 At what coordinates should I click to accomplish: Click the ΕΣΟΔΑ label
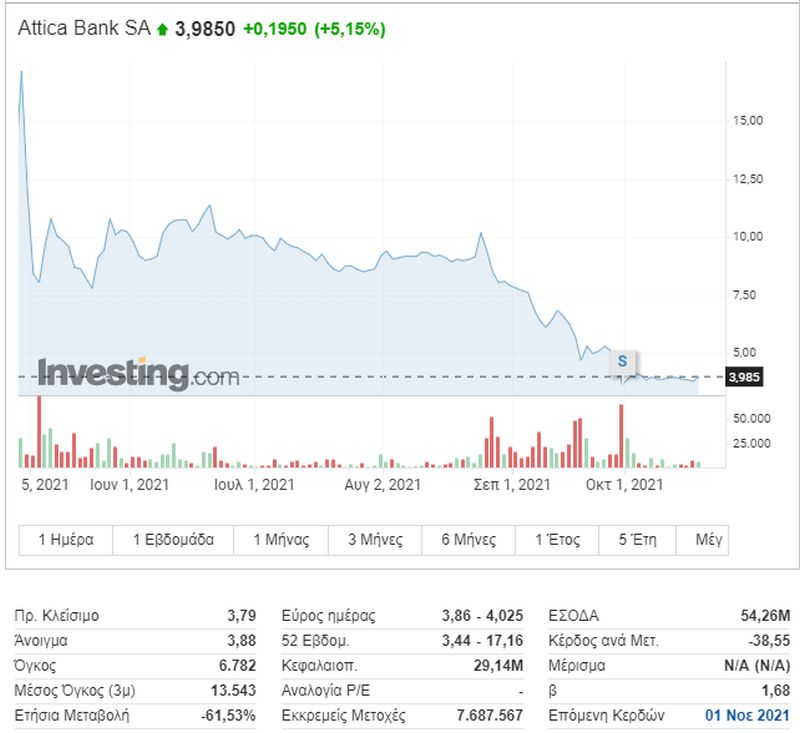[x=573, y=615]
